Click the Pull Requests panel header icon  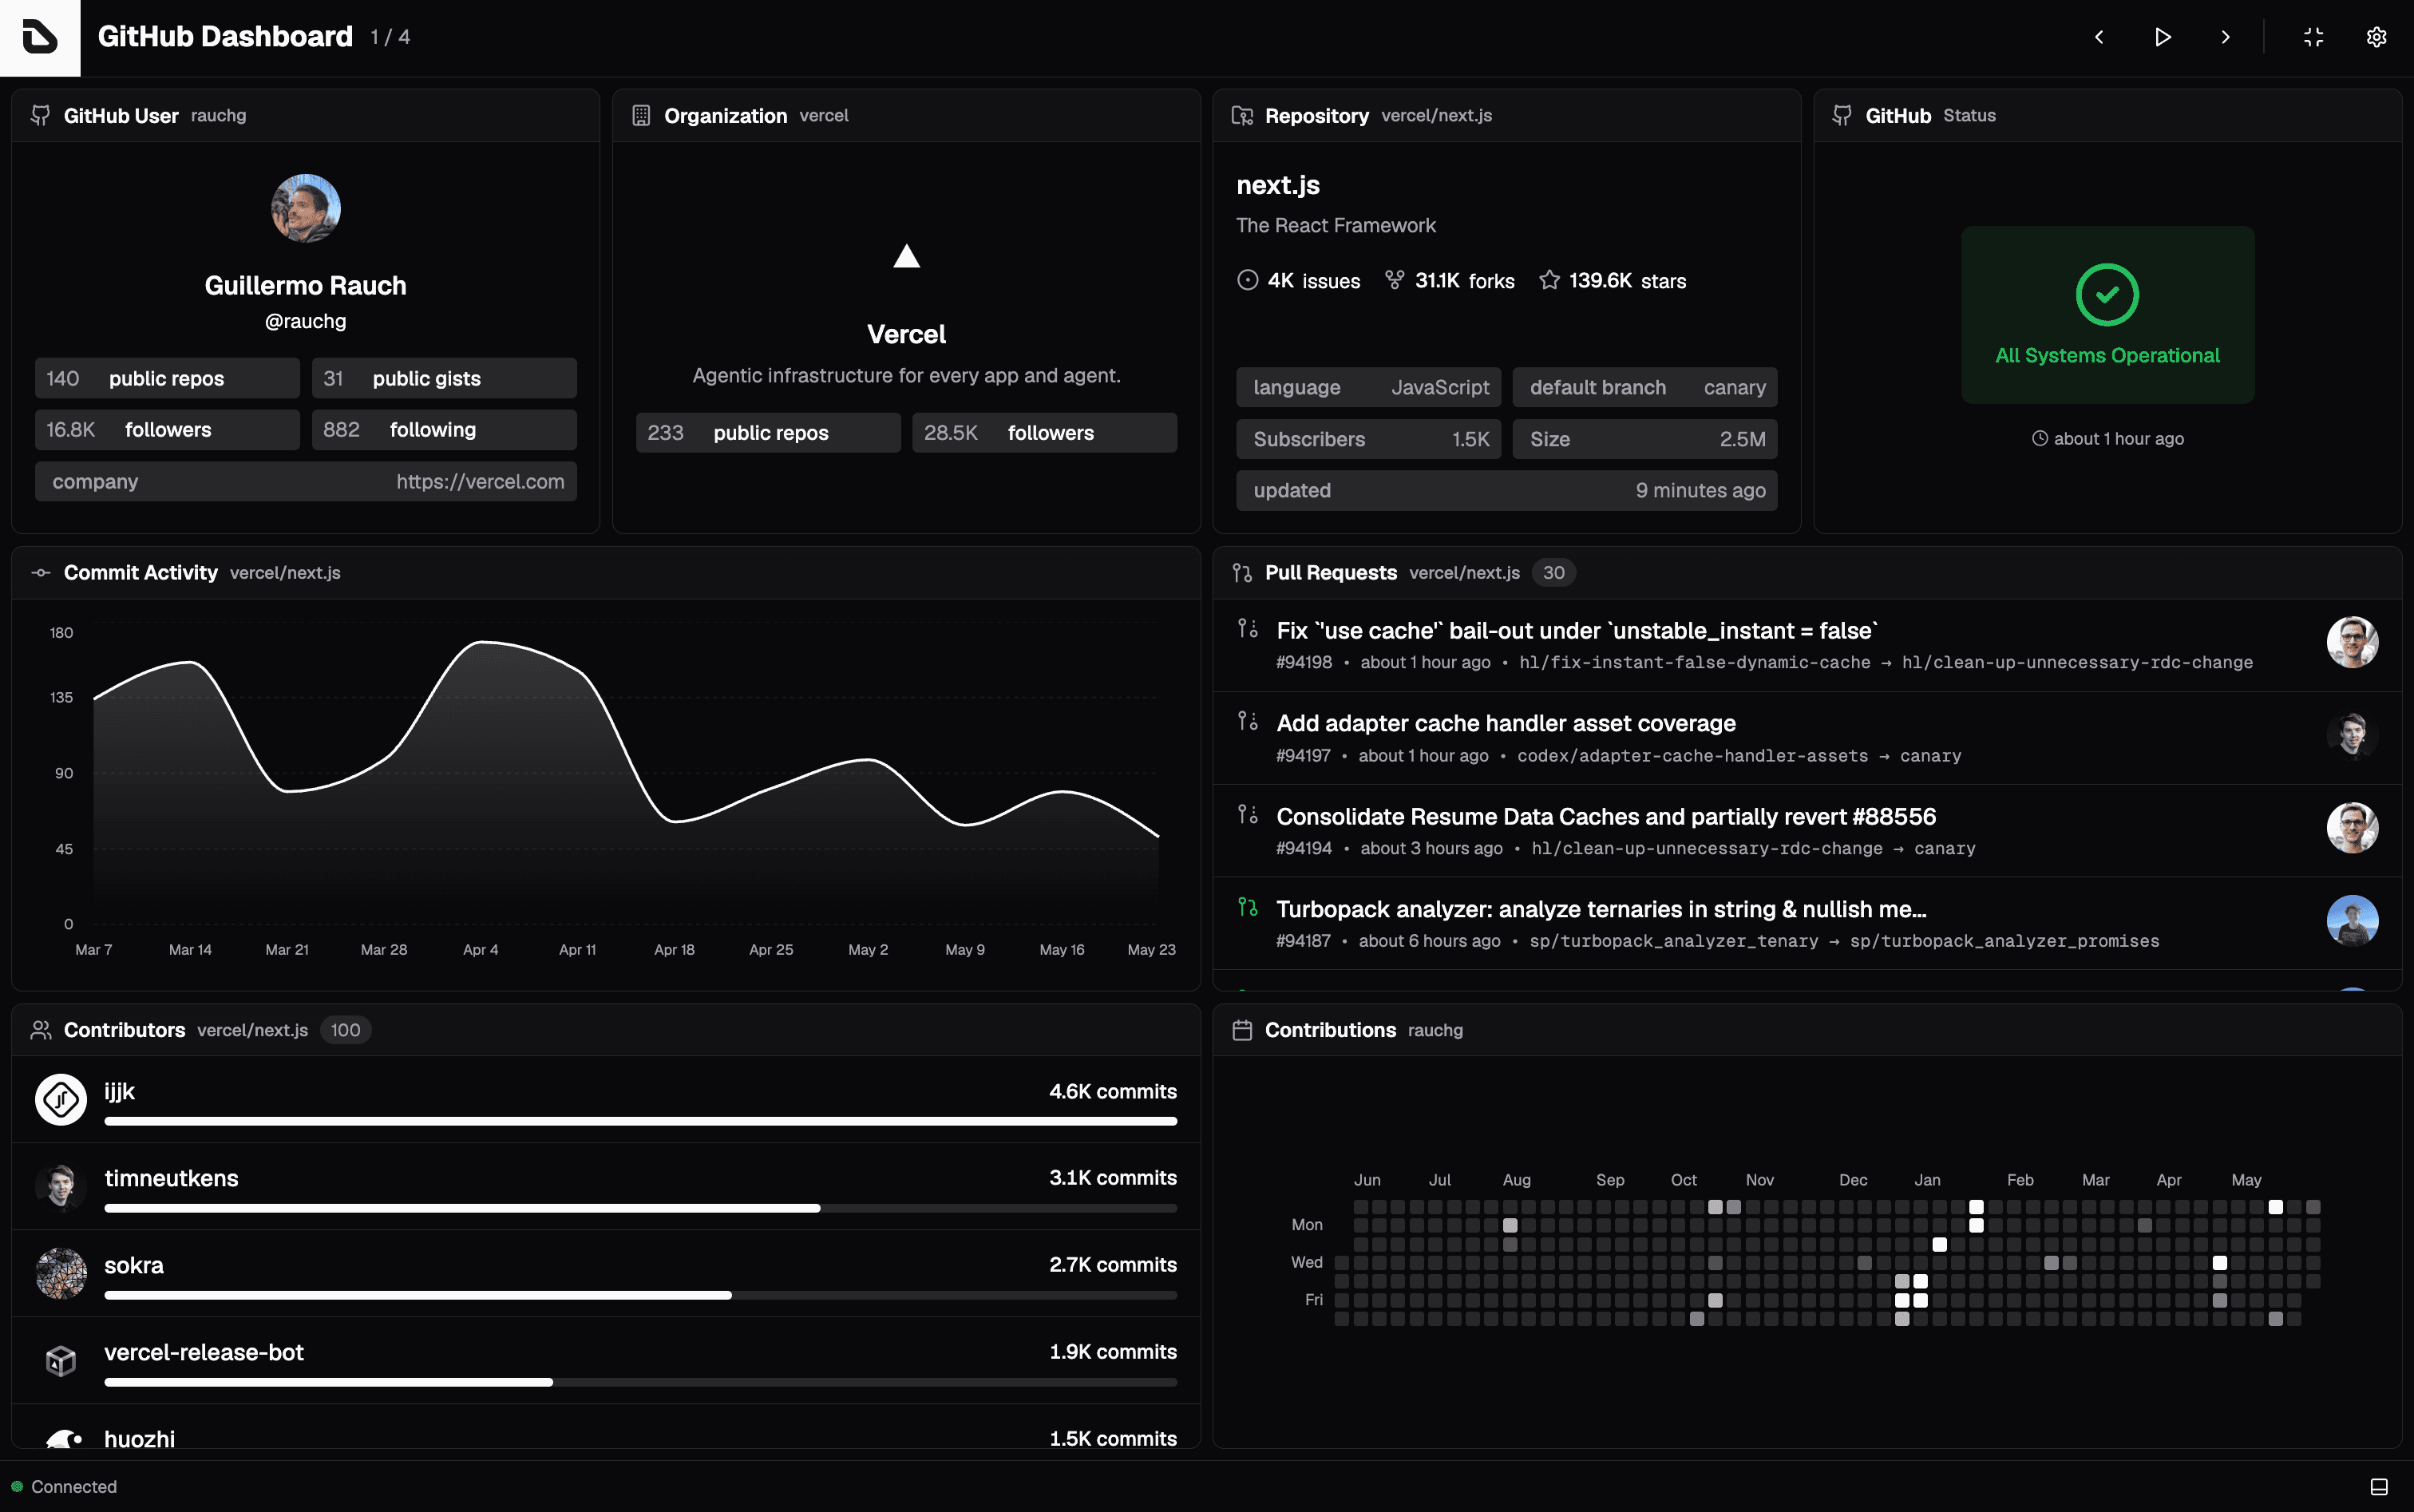pyautogui.click(x=1242, y=573)
